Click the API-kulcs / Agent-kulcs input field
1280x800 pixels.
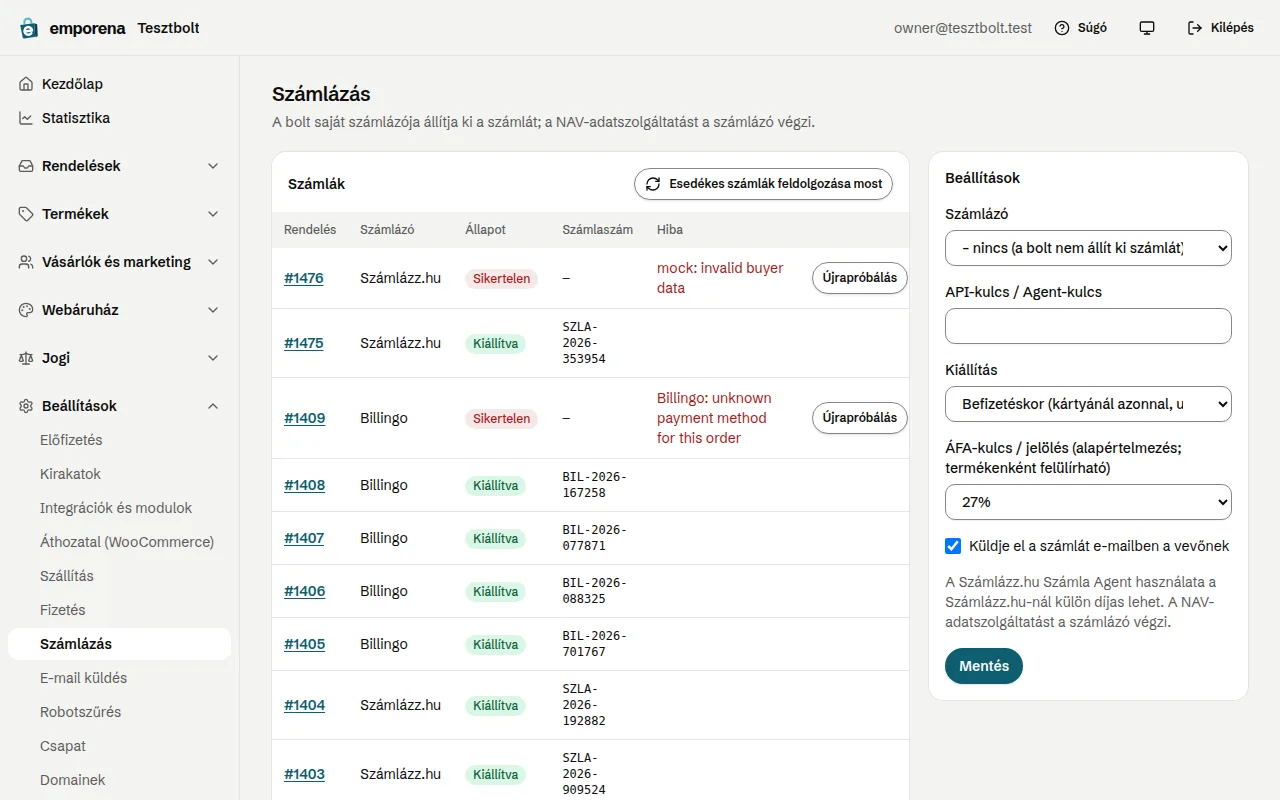click(1088, 326)
